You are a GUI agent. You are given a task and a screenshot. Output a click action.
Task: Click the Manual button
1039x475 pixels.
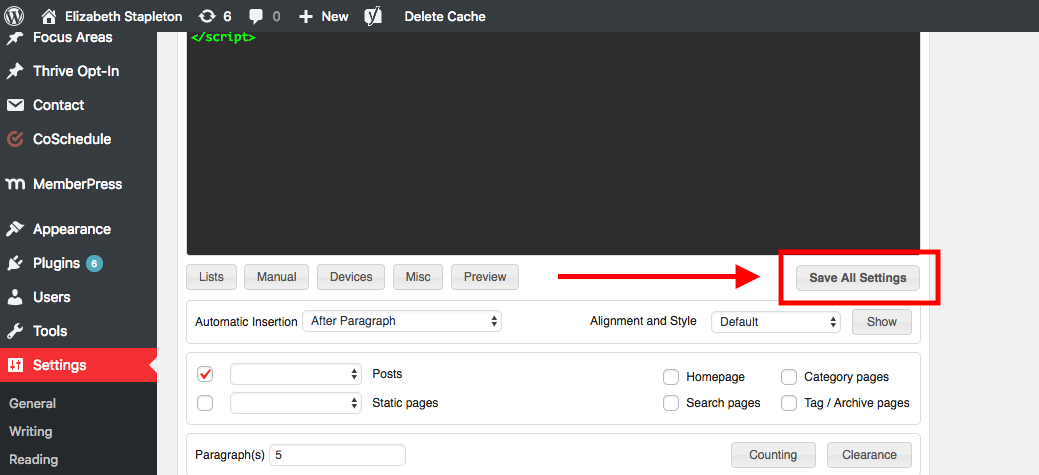click(x=276, y=277)
